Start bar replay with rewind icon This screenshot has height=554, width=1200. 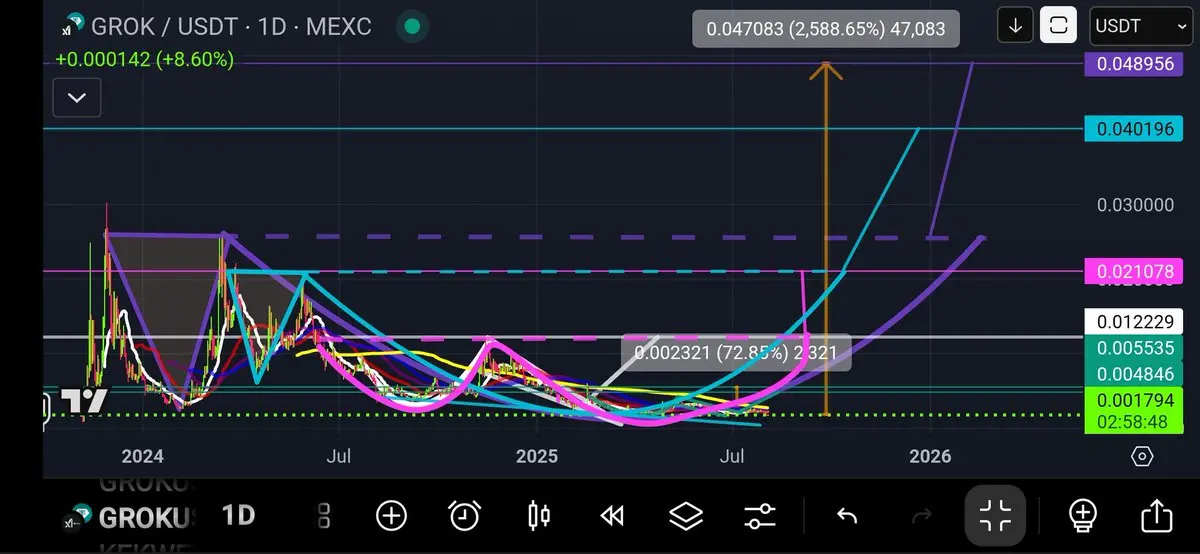611,516
